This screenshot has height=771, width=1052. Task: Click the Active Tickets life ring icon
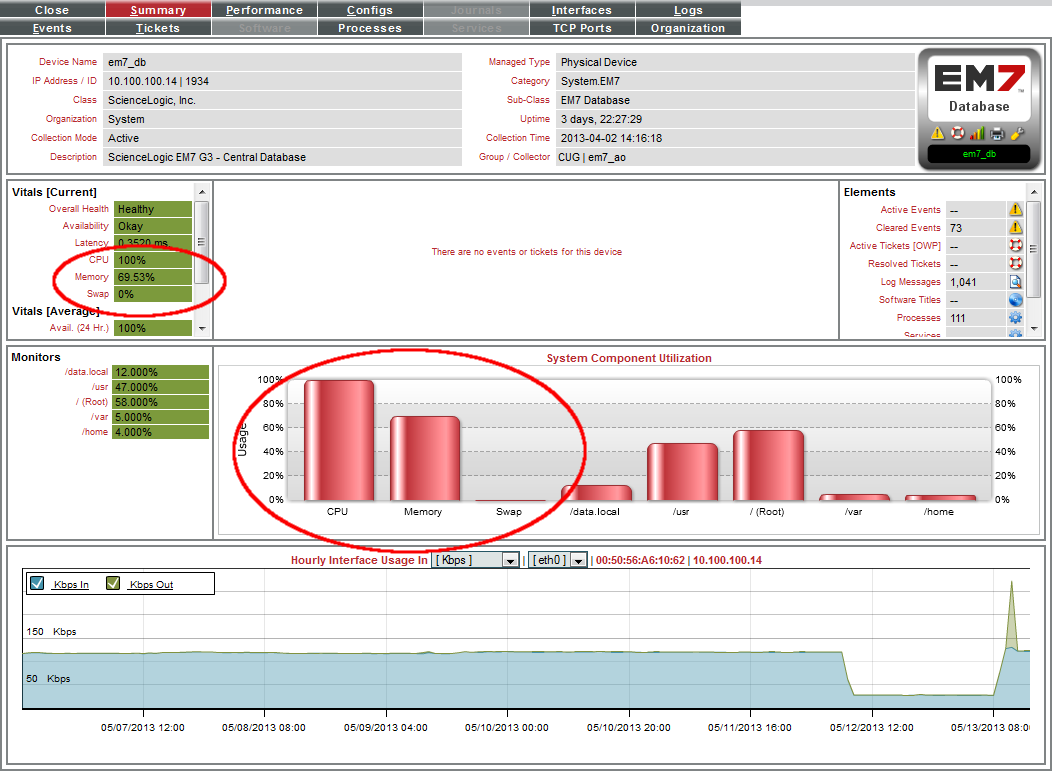point(1016,246)
